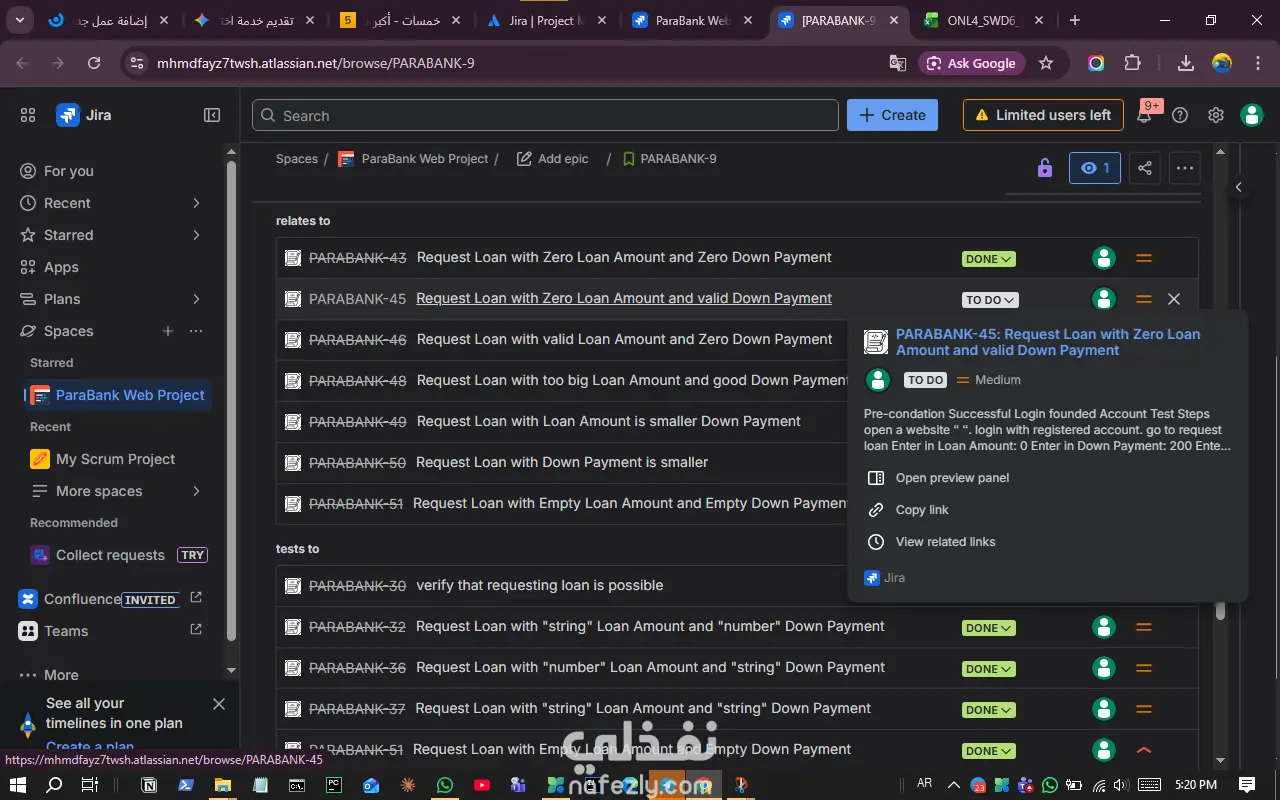Expand the More spaces chevron in the sidebar

coord(196,491)
